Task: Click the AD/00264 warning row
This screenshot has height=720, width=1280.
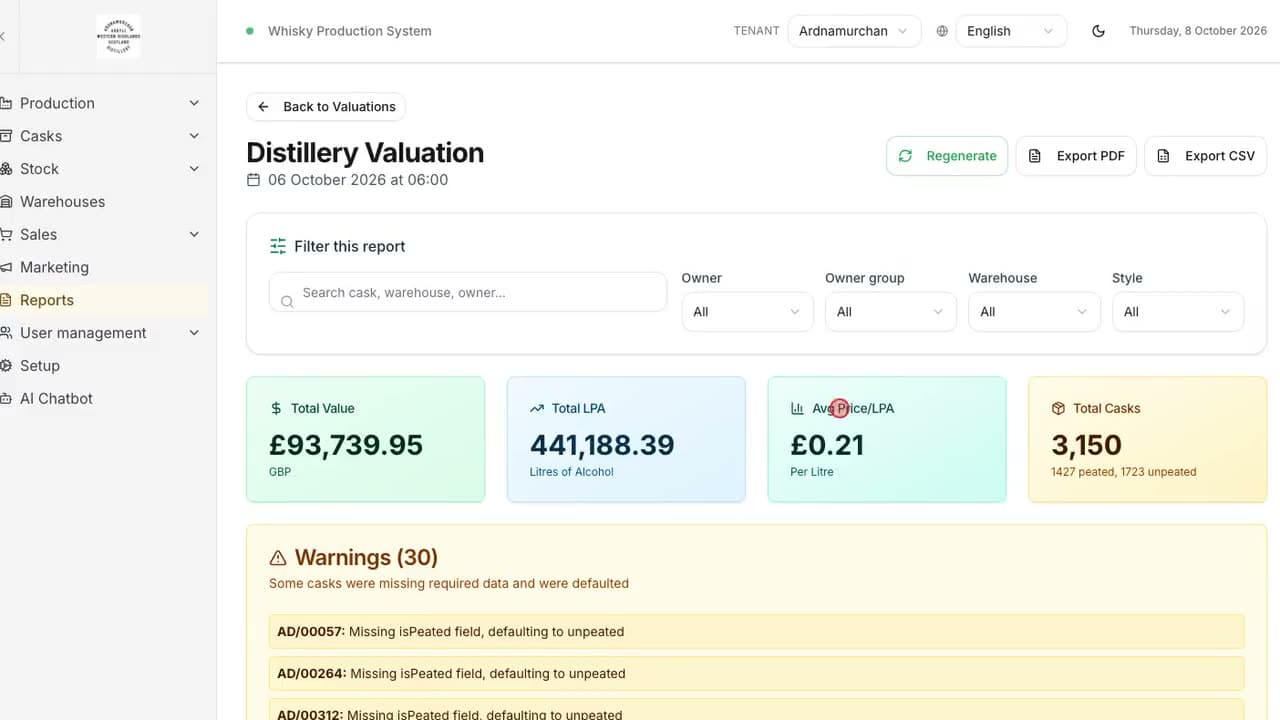Action: 756,674
